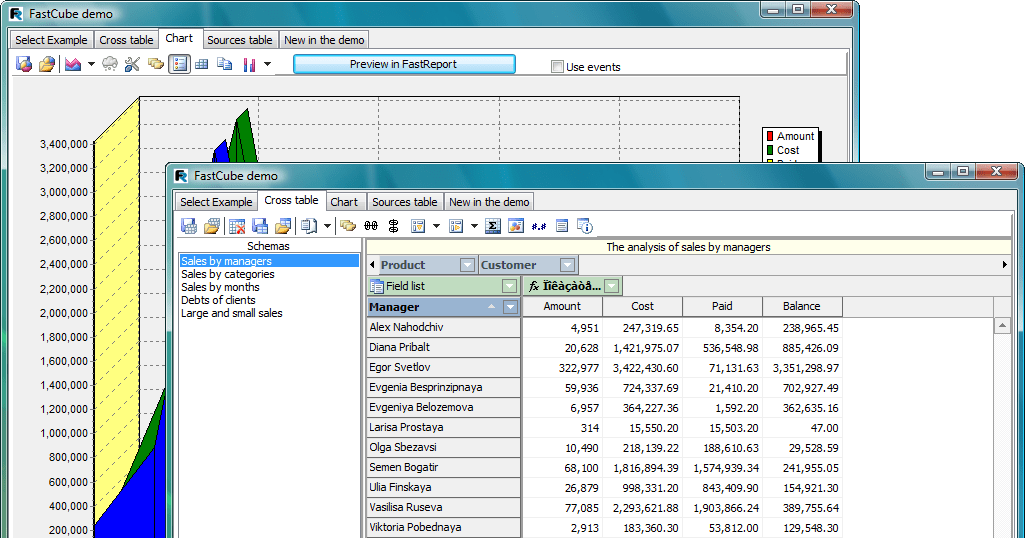Click the Paid column header

coord(722,307)
